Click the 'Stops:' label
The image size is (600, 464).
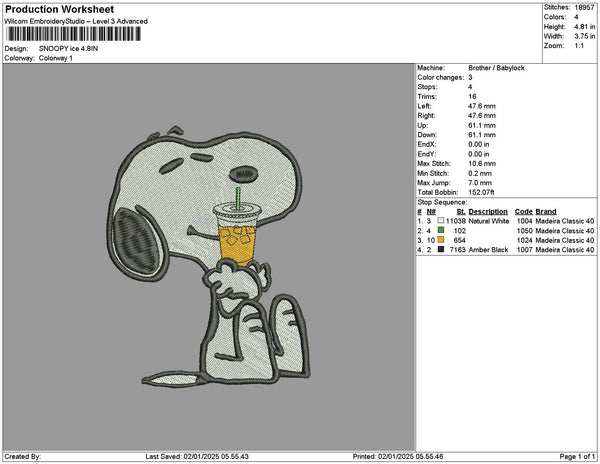click(427, 87)
